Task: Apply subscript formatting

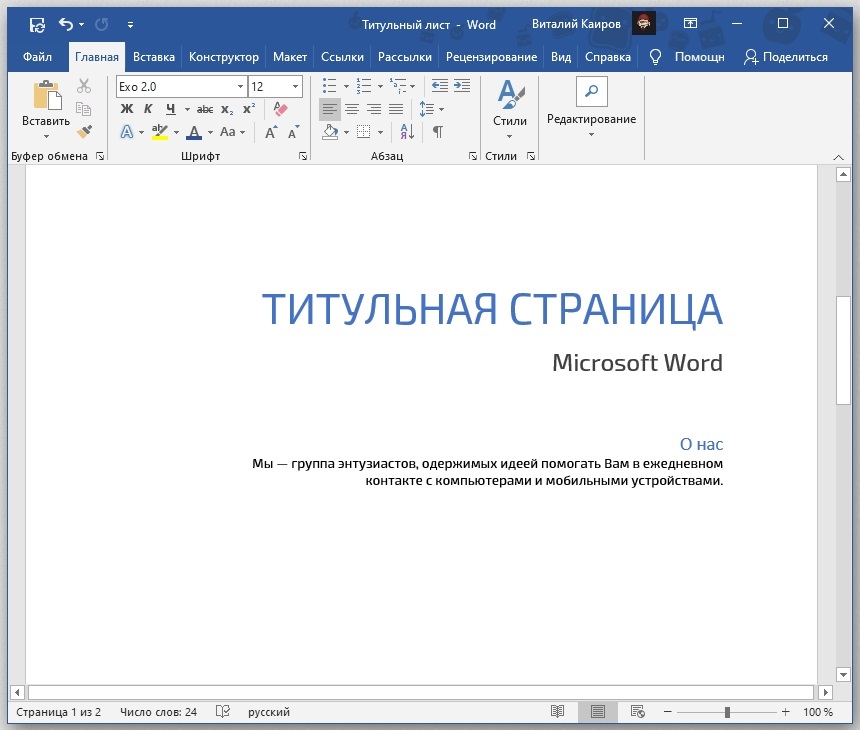Action: [x=228, y=109]
